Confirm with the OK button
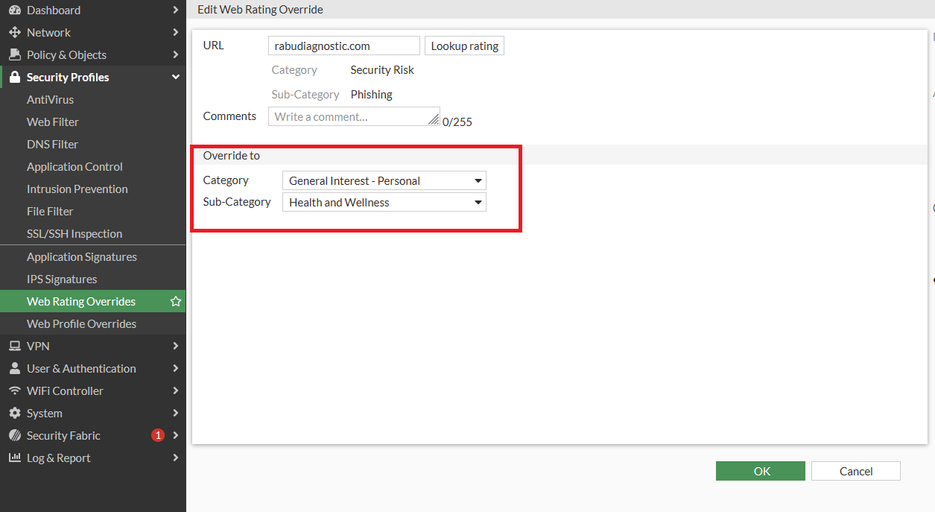The width and height of the screenshot is (935, 512). 760,471
